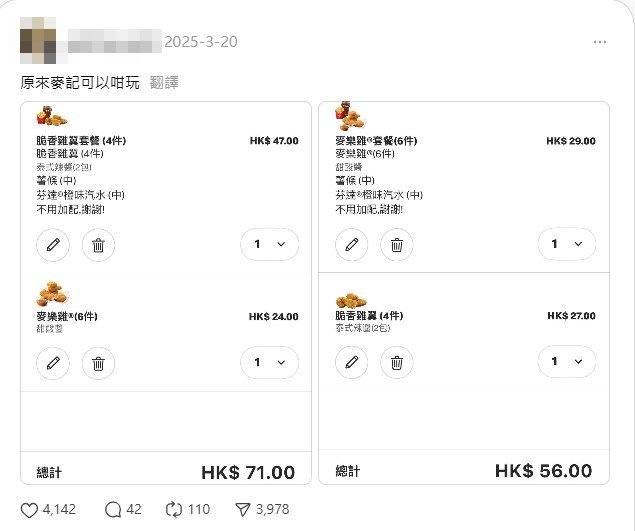This screenshot has height=531, width=635.
Task: Delete the 麥樂雞套餐 (6件) item
Action: (x=396, y=244)
